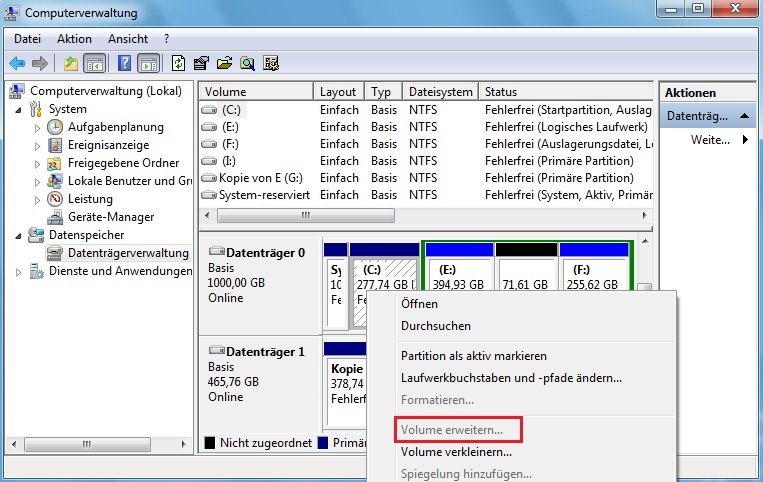This screenshot has width=763, height=482.
Task: Expand the Leistung node
Action: [x=37, y=200]
